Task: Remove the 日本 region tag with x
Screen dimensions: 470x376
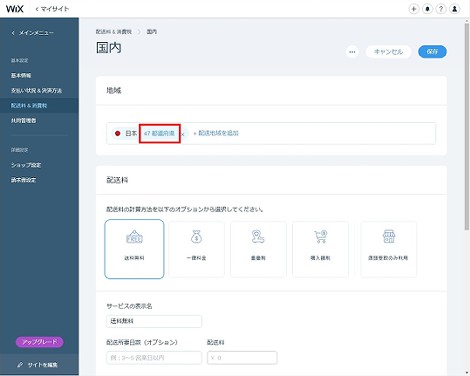Action: click(x=183, y=134)
